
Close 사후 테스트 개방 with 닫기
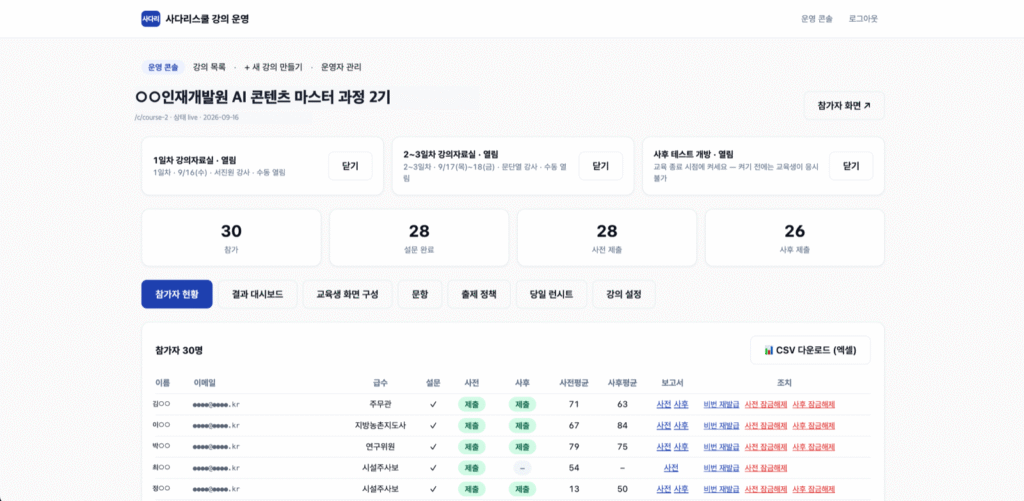(851, 166)
